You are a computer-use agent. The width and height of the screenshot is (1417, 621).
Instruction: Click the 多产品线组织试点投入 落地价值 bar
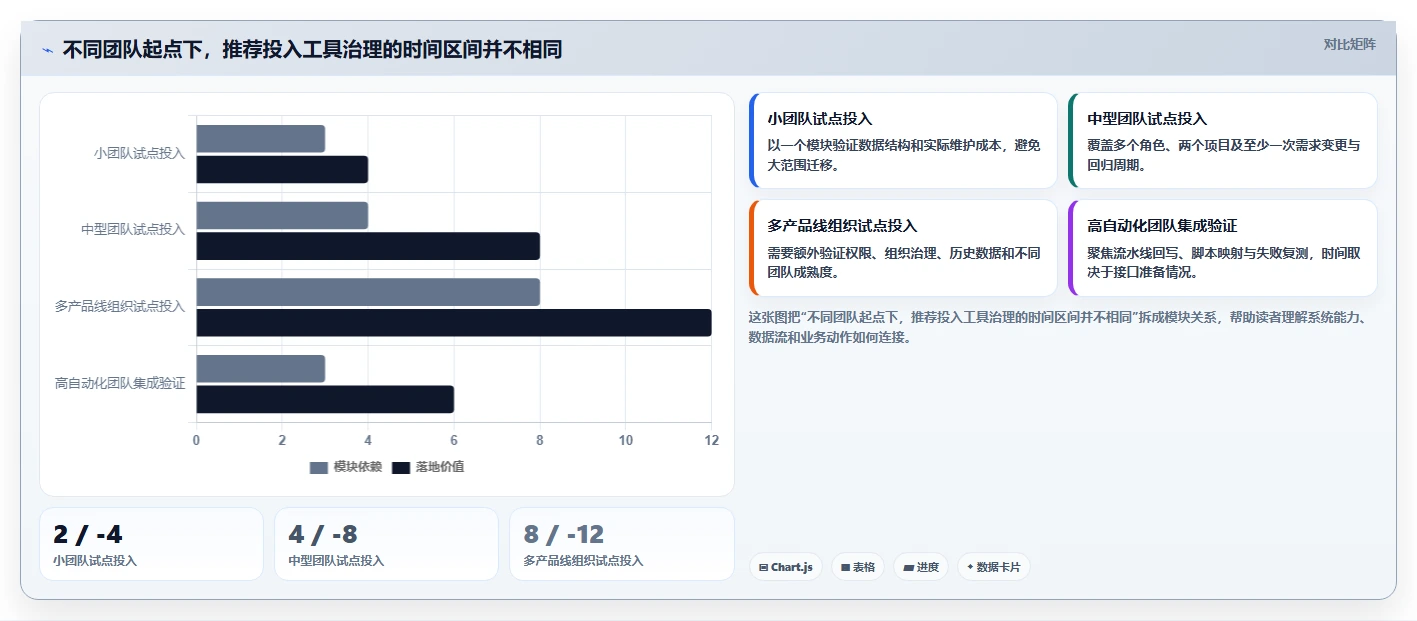tap(454, 323)
